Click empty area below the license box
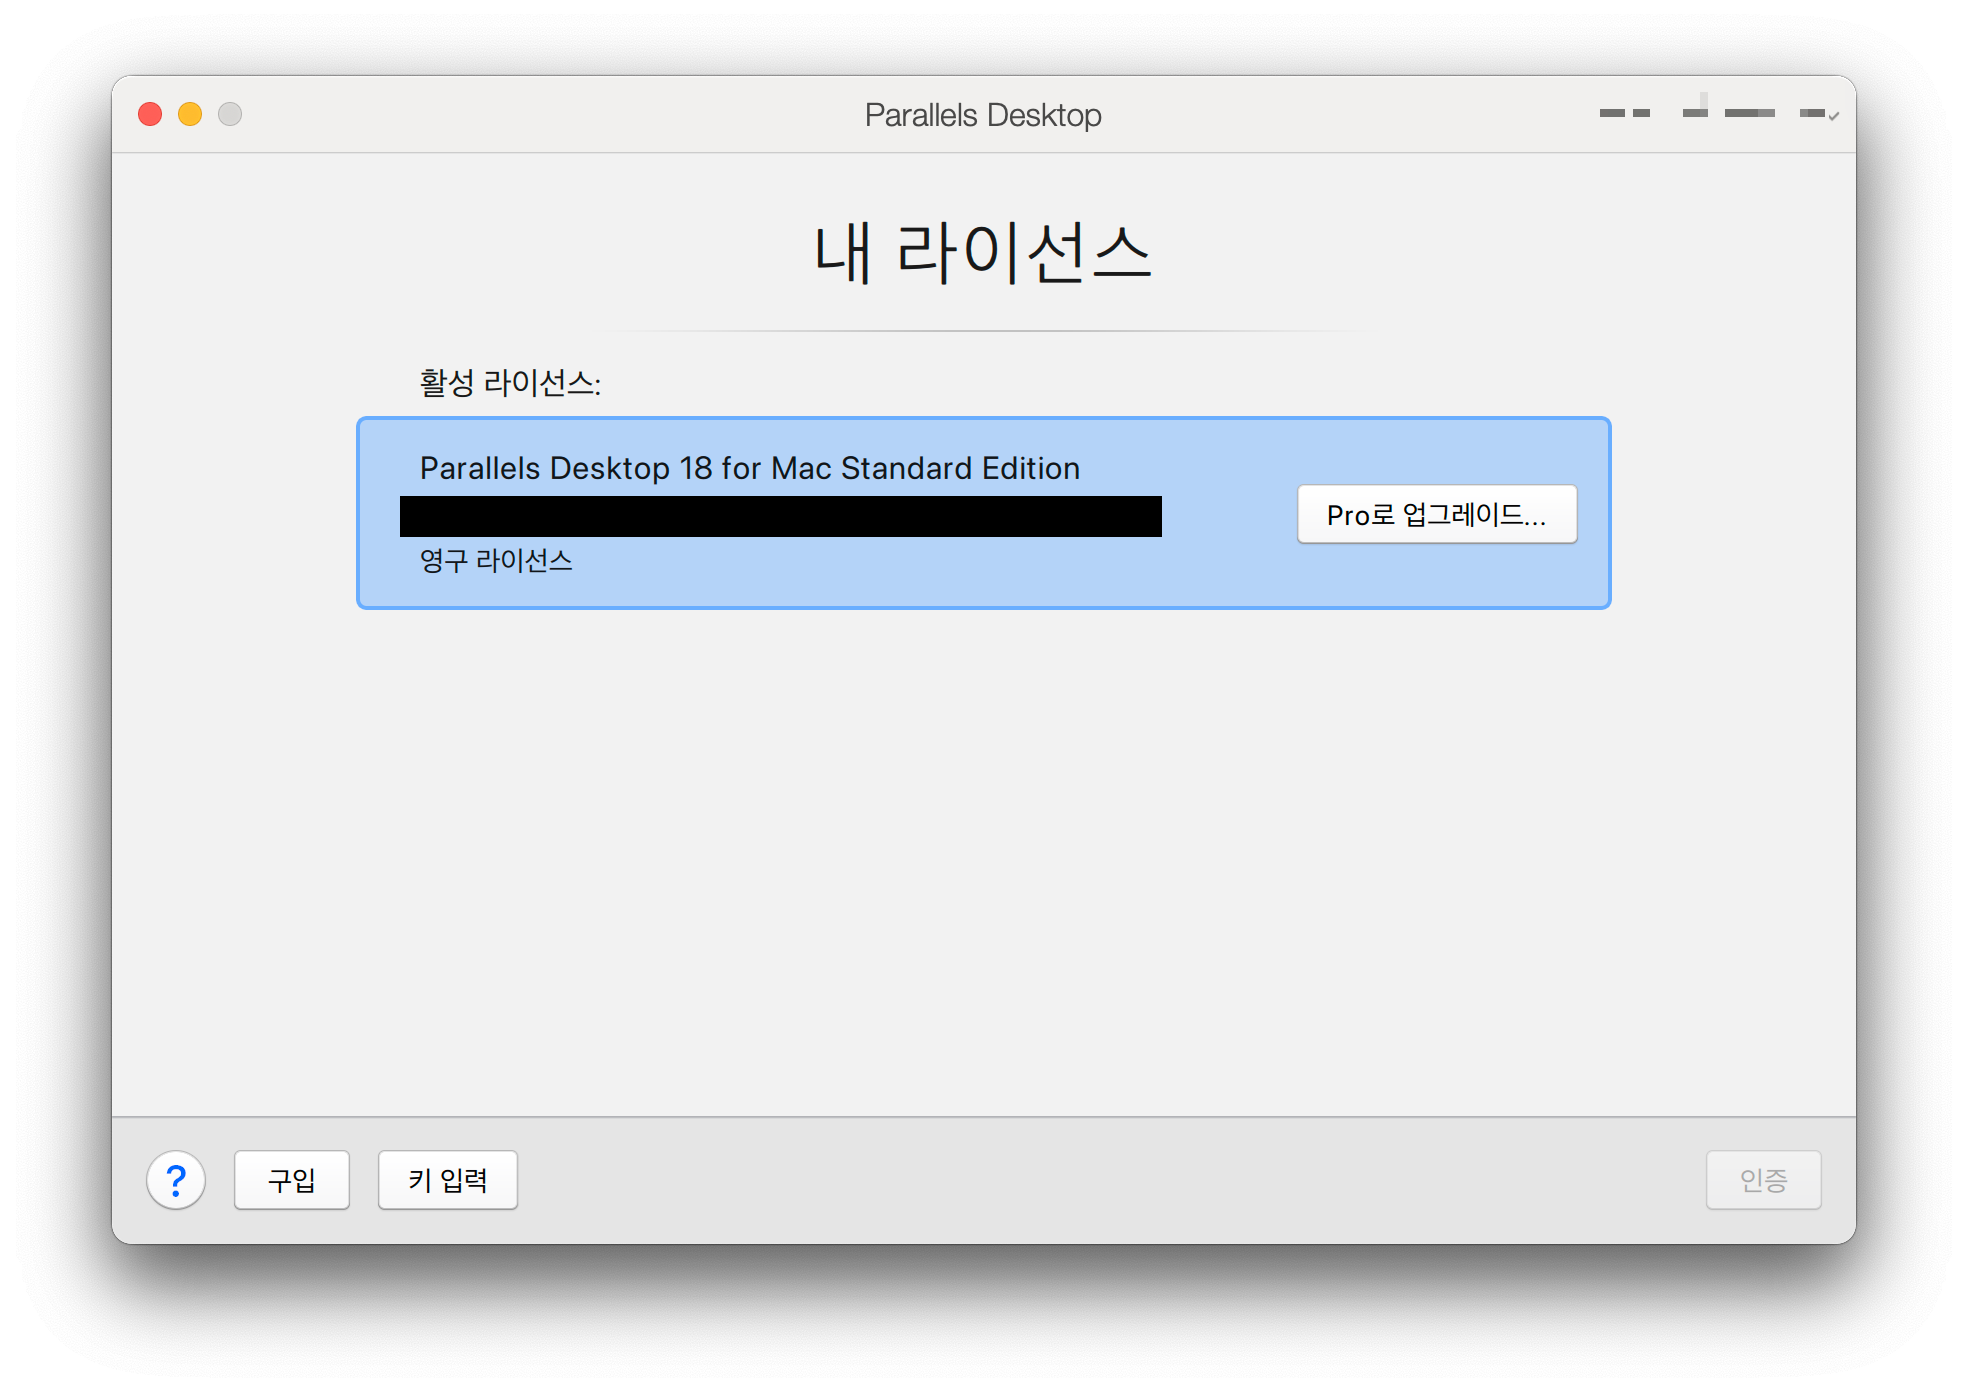The width and height of the screenshot is (1968, 1392). 983,850
